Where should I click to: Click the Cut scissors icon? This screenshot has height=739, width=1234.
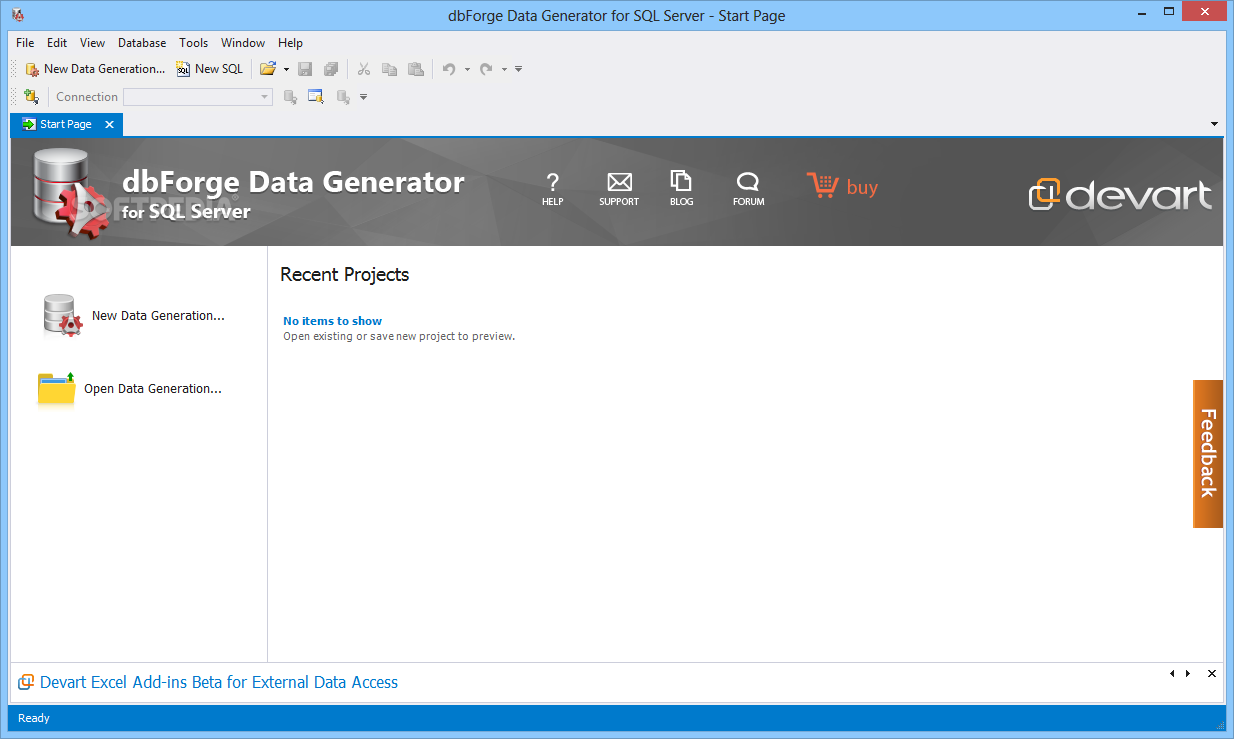point(364,69)
